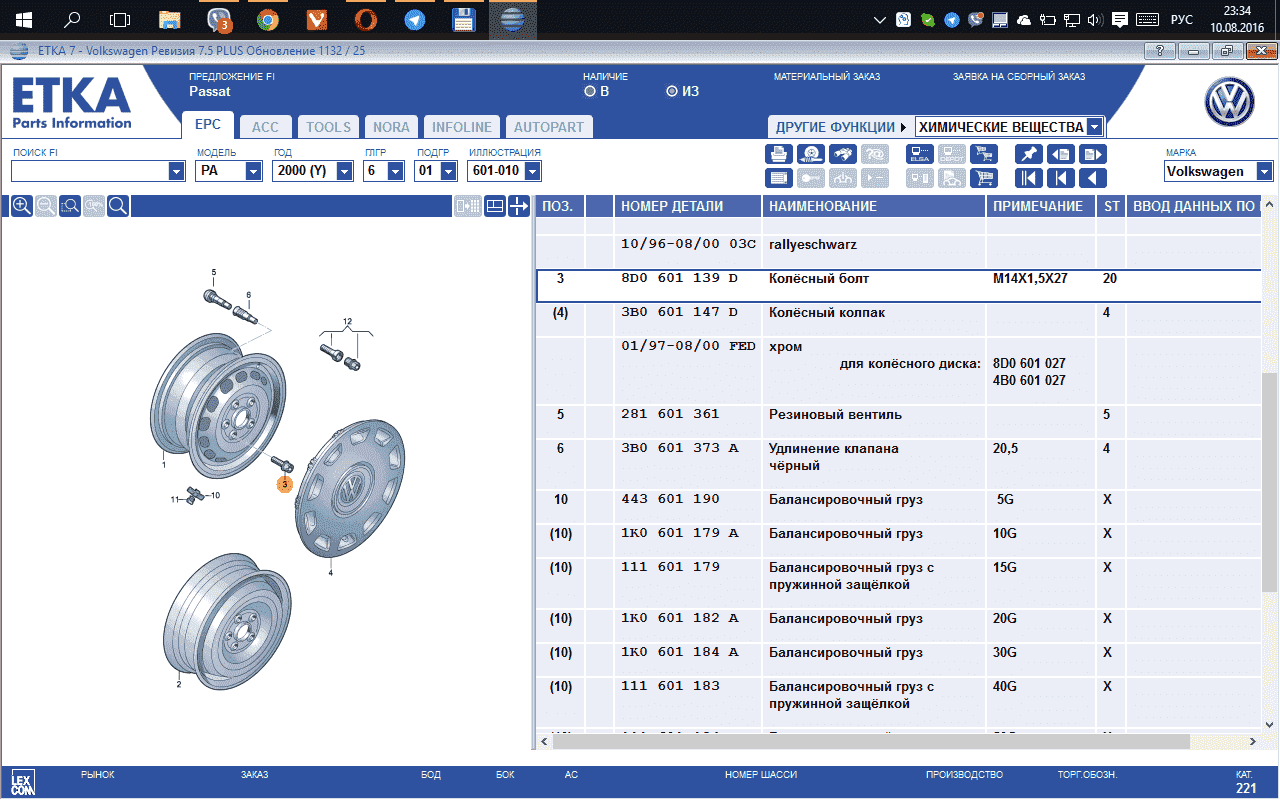Screen dimensions: 1280x800
Task: Click the Viber taskbar icon with badge
Action: click(219, 20)
